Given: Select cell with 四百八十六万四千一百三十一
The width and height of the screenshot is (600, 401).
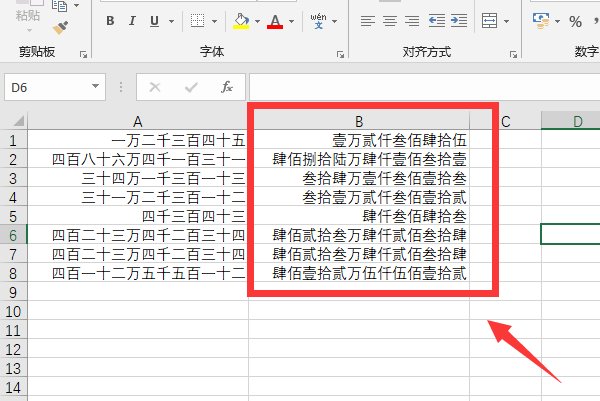Looking at the screenshot, I should 138,159.
